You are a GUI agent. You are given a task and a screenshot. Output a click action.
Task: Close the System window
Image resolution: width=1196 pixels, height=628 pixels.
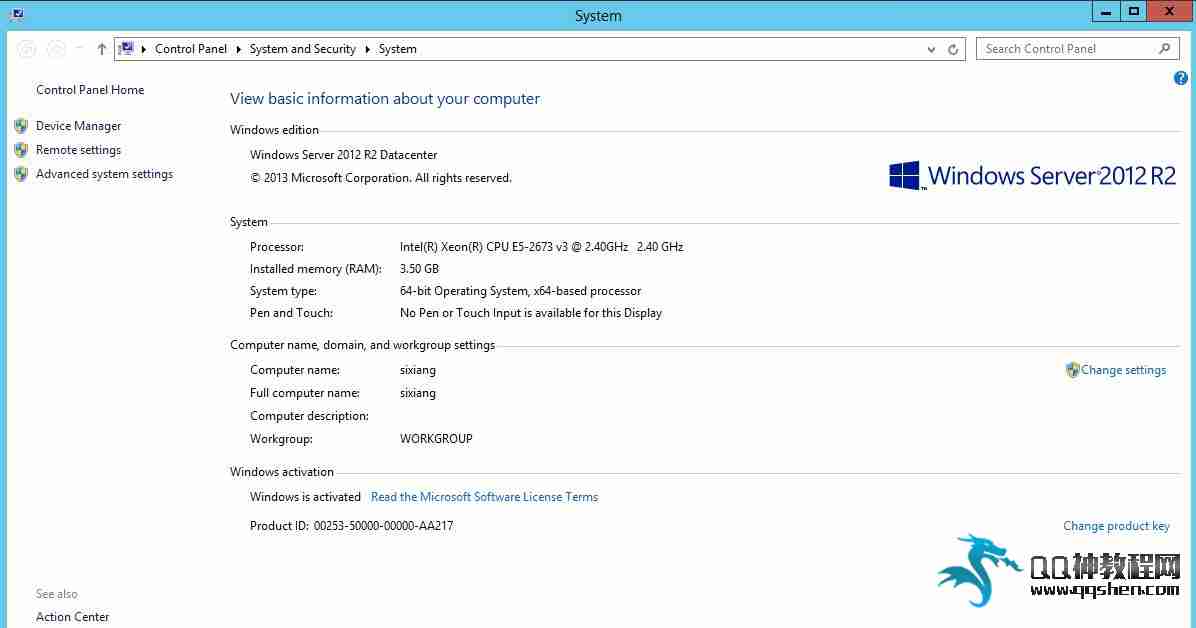click(x=1169, y=11)
